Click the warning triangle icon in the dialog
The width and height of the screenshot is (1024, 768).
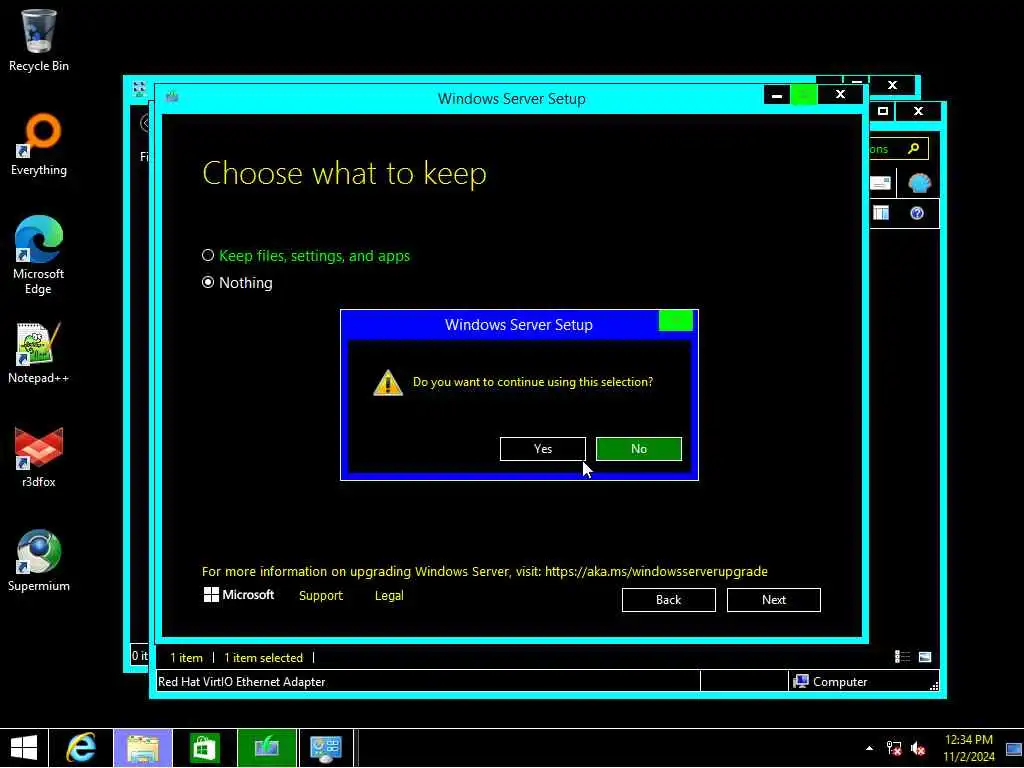coord(387,383)
